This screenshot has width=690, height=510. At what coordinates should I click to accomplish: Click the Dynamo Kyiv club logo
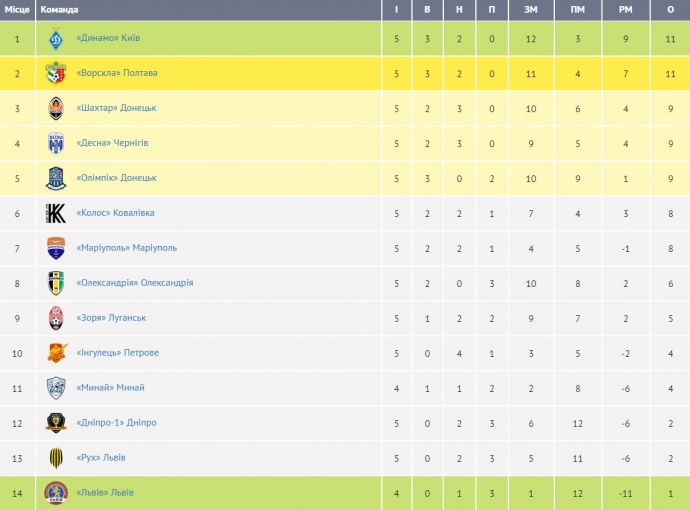56,38
